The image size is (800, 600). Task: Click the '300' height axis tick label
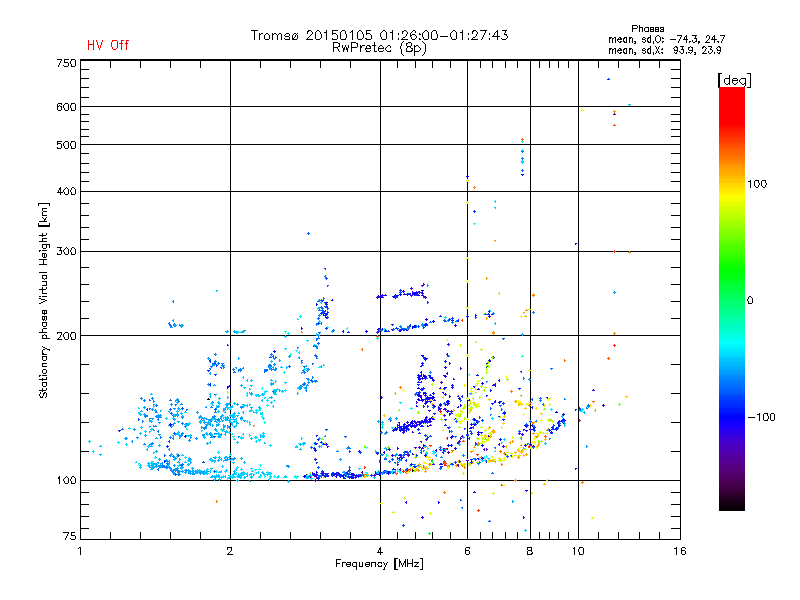(66, 251)
